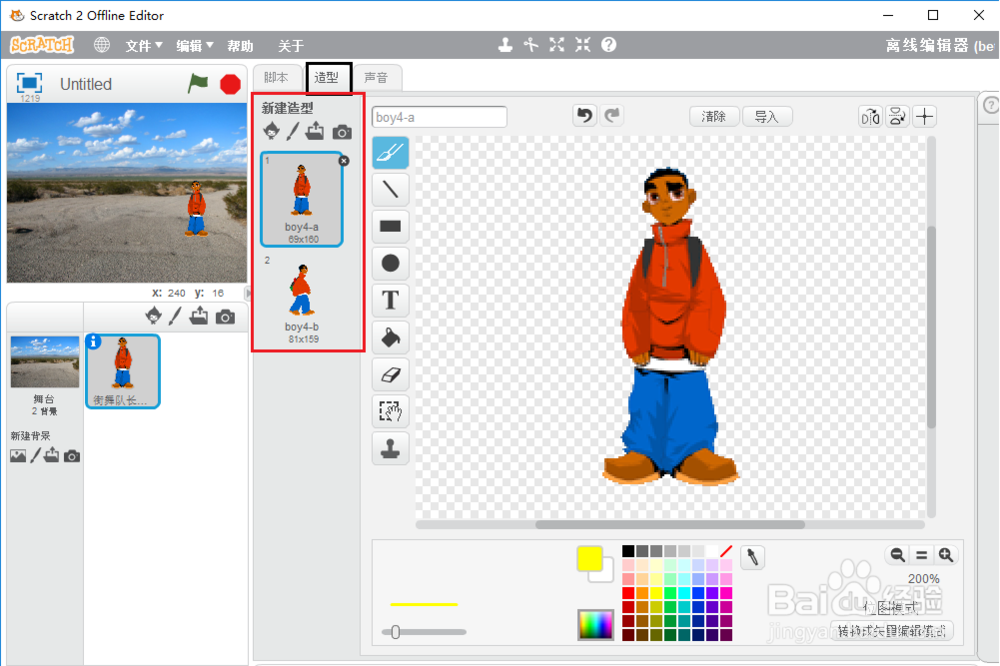Undo the last paint action
Image resolution: width=1000 pixels, height=666 pixels.
(x=584, y=115)
